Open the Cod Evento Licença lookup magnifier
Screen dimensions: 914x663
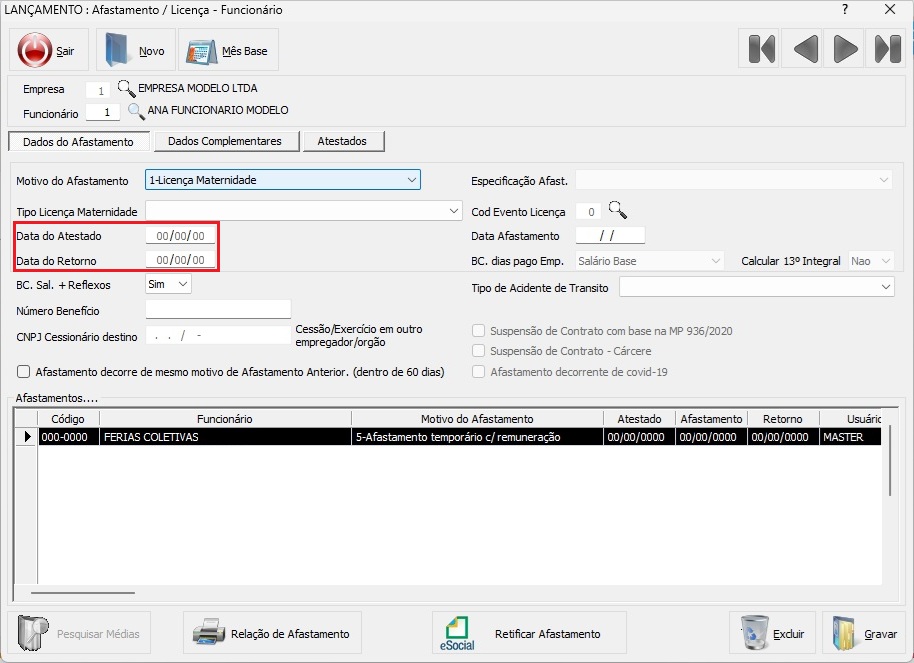[618, 211]
